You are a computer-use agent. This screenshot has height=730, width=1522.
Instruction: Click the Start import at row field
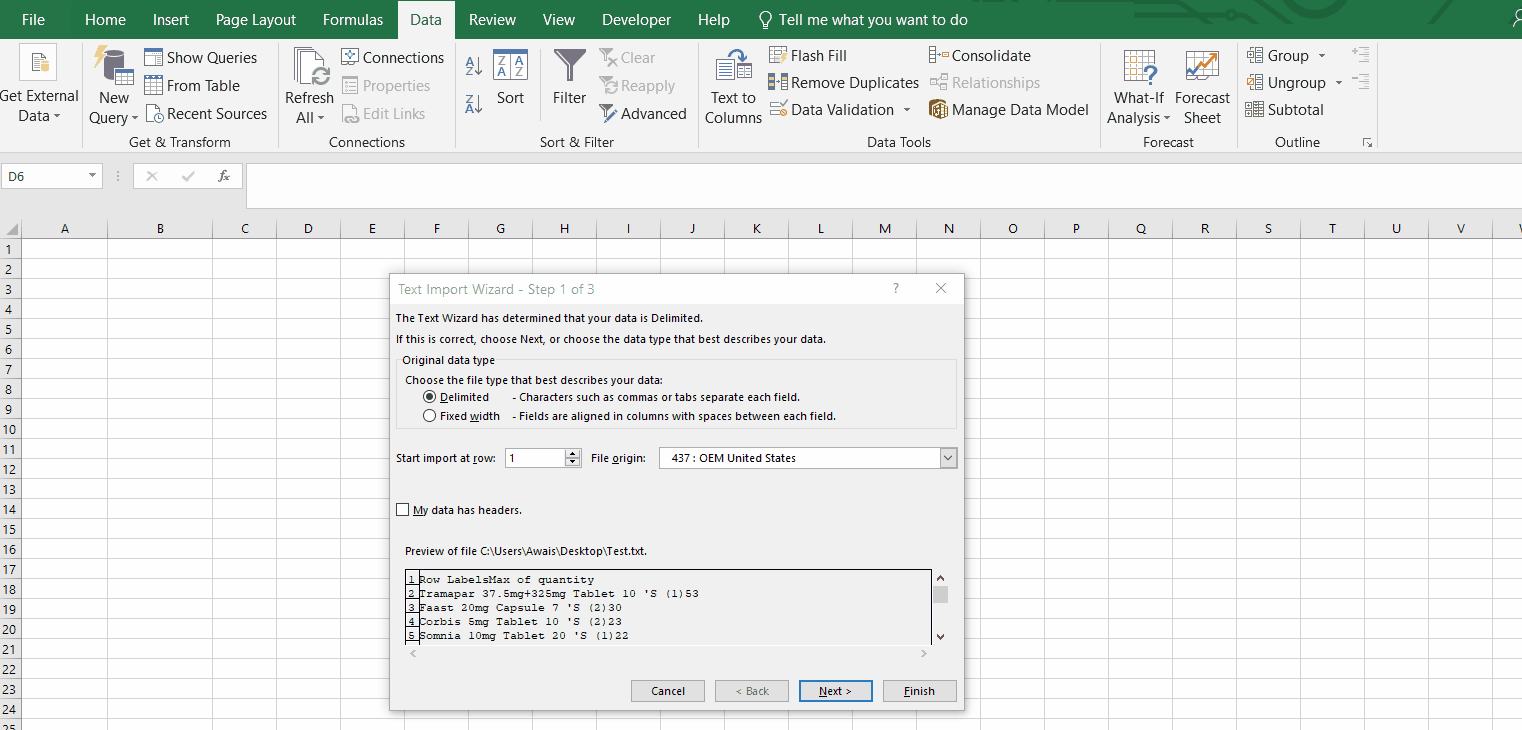[x=535, y=458]
